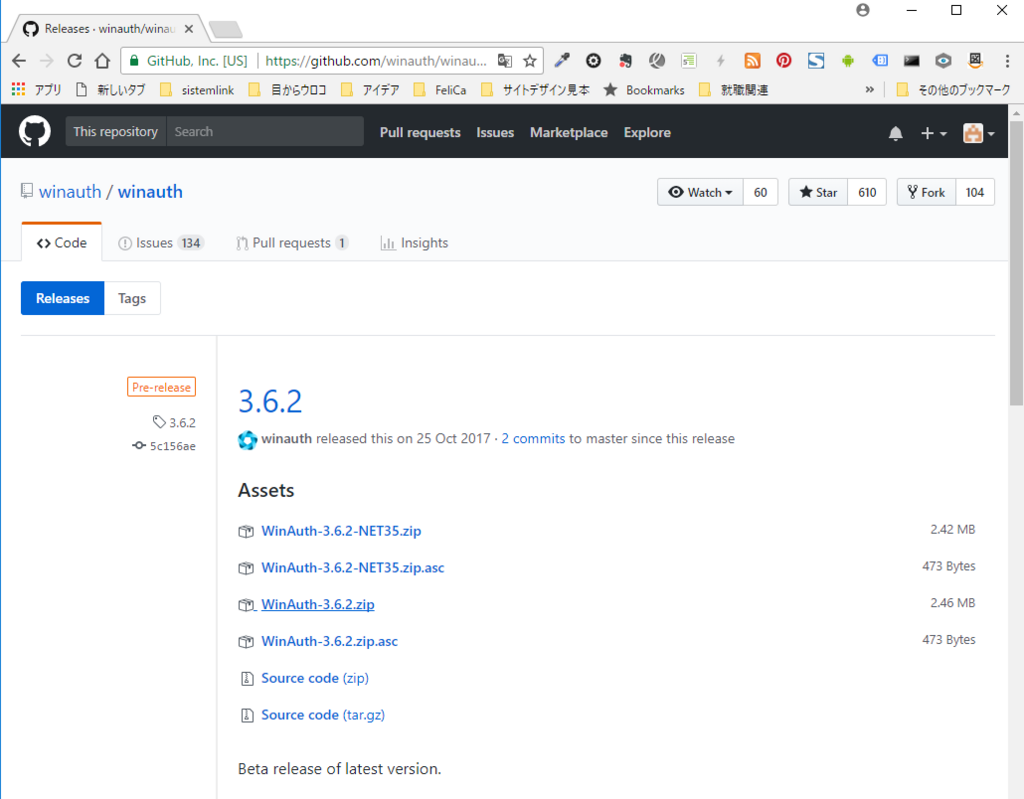Viewport: 1024px width, 799px height.
Task: Download Source code (tar.gz)
Action: point(323,715)
